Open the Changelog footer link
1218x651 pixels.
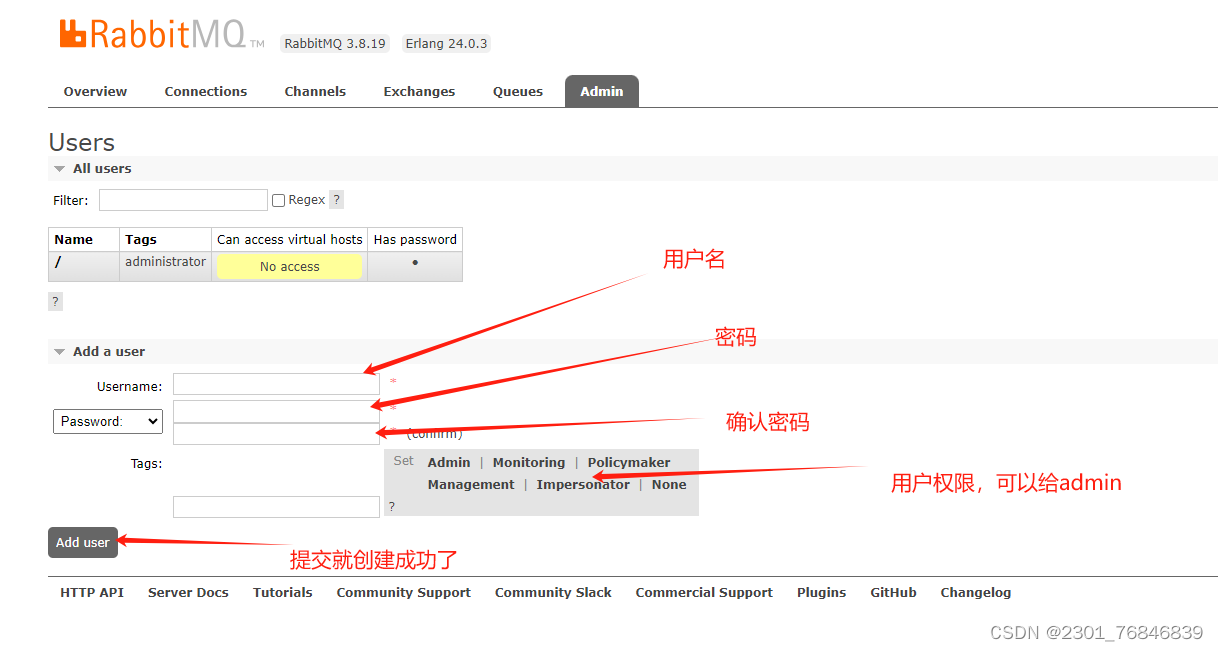coord(975,592)
